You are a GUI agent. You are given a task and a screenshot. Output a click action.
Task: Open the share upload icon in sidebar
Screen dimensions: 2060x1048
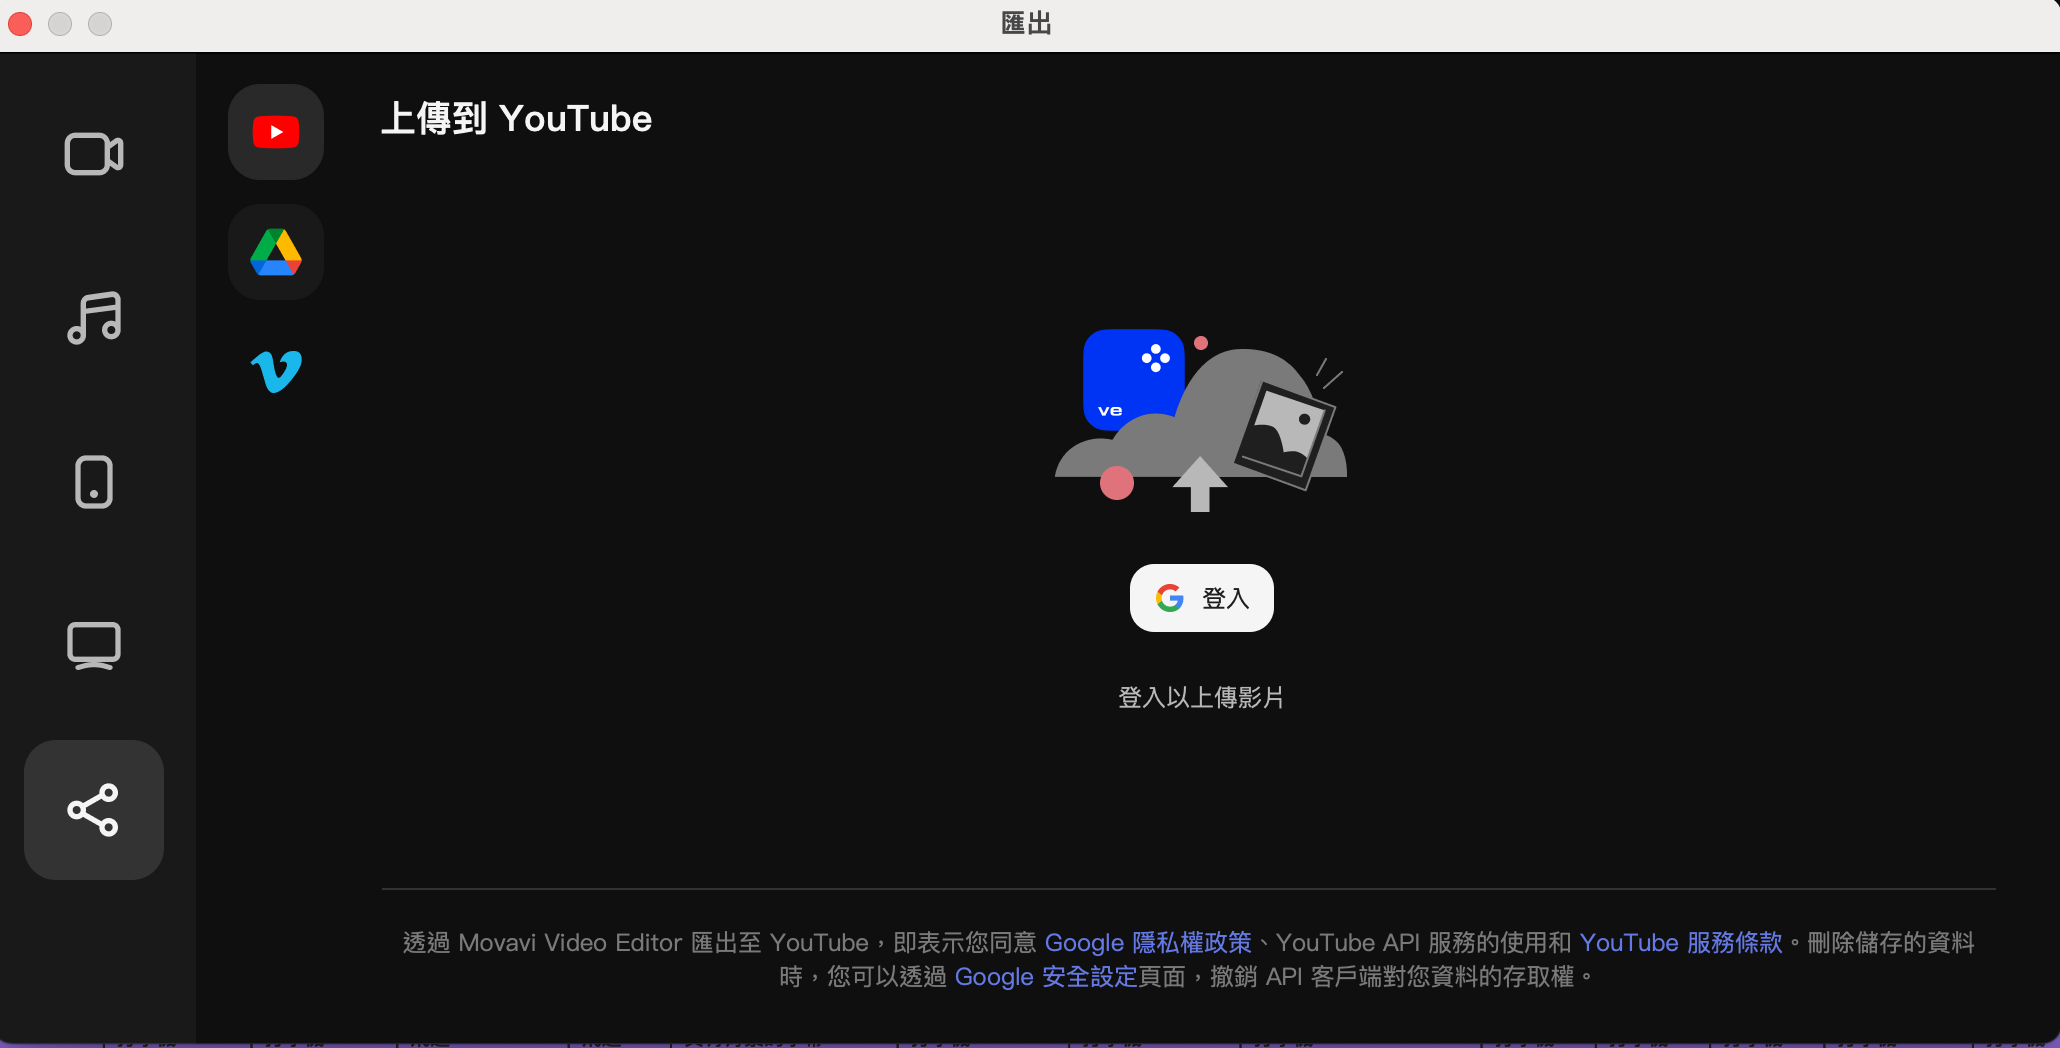pos(94,810)
